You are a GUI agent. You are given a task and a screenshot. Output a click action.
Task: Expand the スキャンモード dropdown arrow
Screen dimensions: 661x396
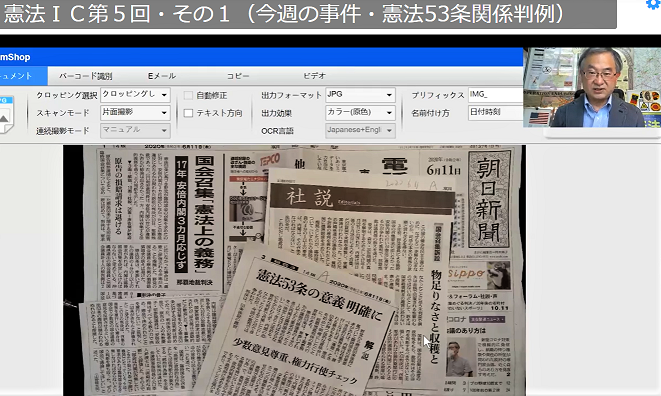point(164,113)
